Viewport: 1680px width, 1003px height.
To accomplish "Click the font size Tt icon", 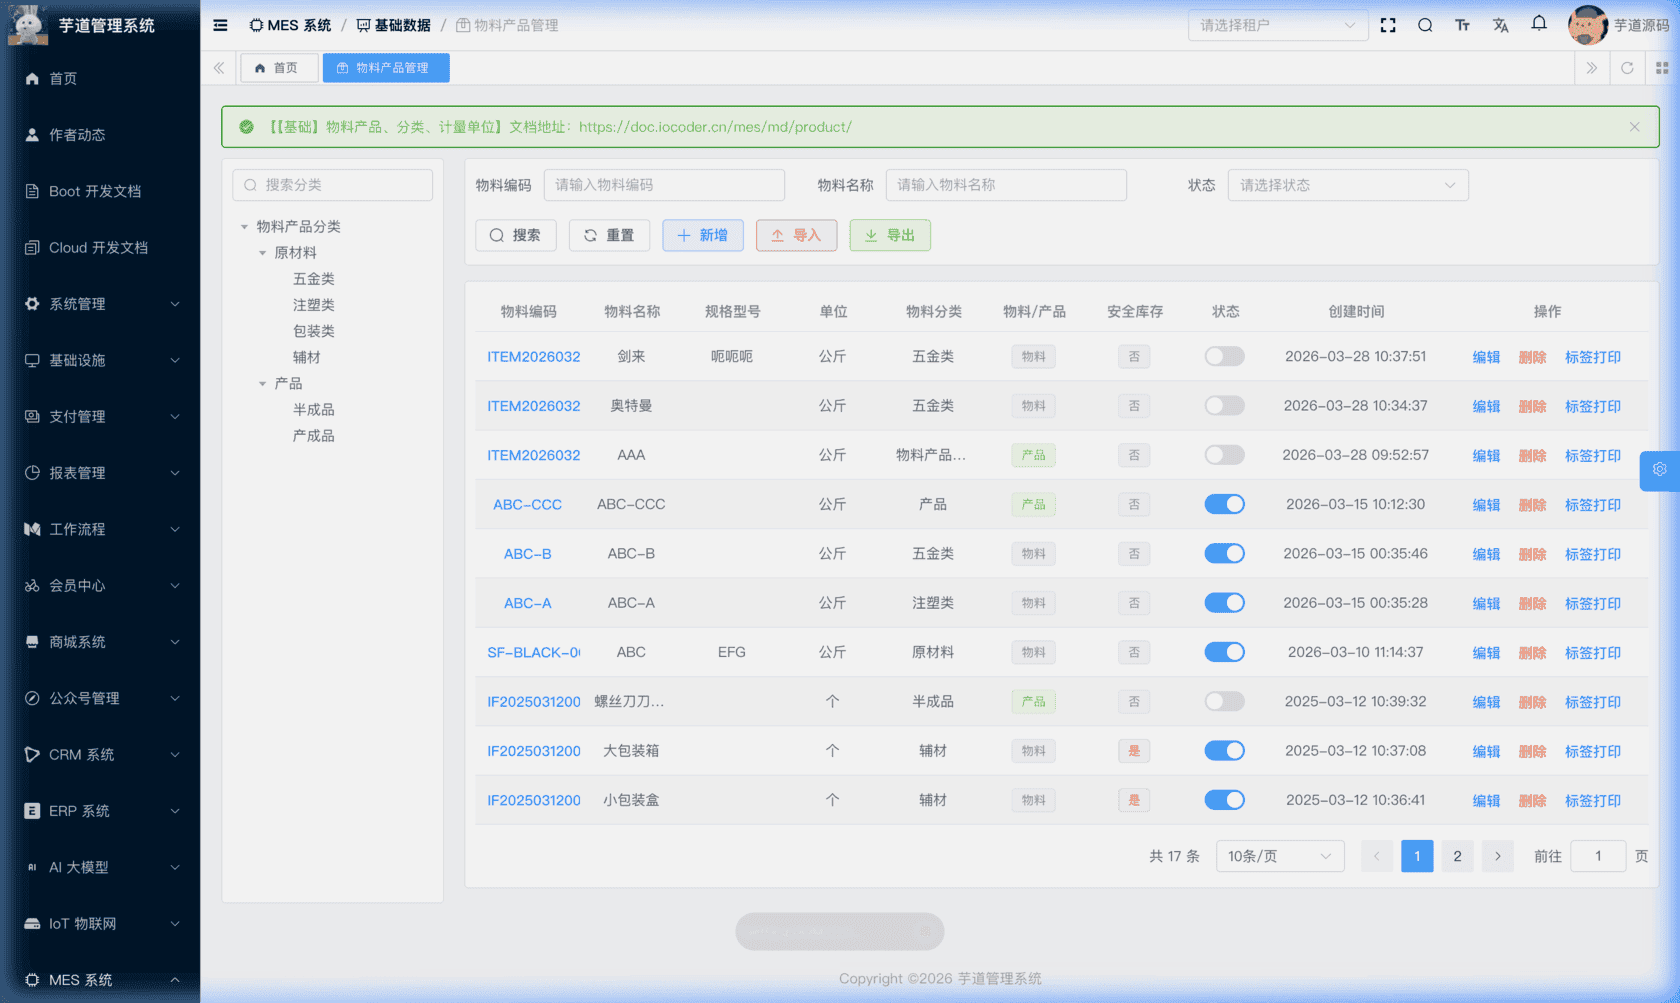I will (1462, 25).
